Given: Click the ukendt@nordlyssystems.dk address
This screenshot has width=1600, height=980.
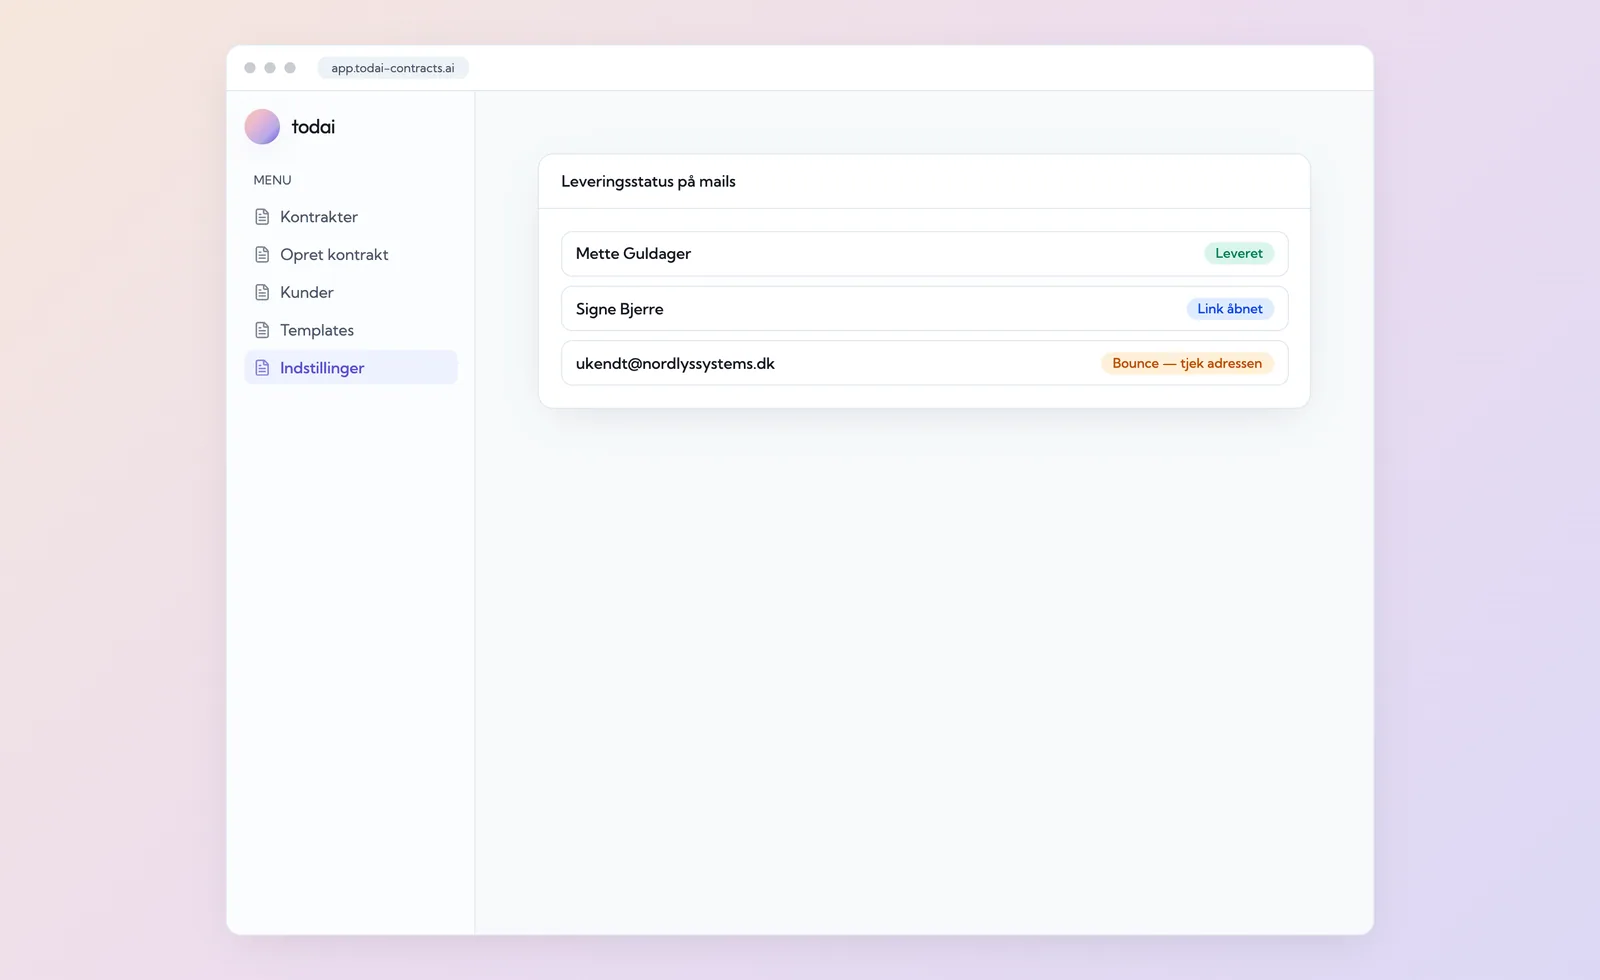Looking at the screenshot, I should (x=675, y=364).
